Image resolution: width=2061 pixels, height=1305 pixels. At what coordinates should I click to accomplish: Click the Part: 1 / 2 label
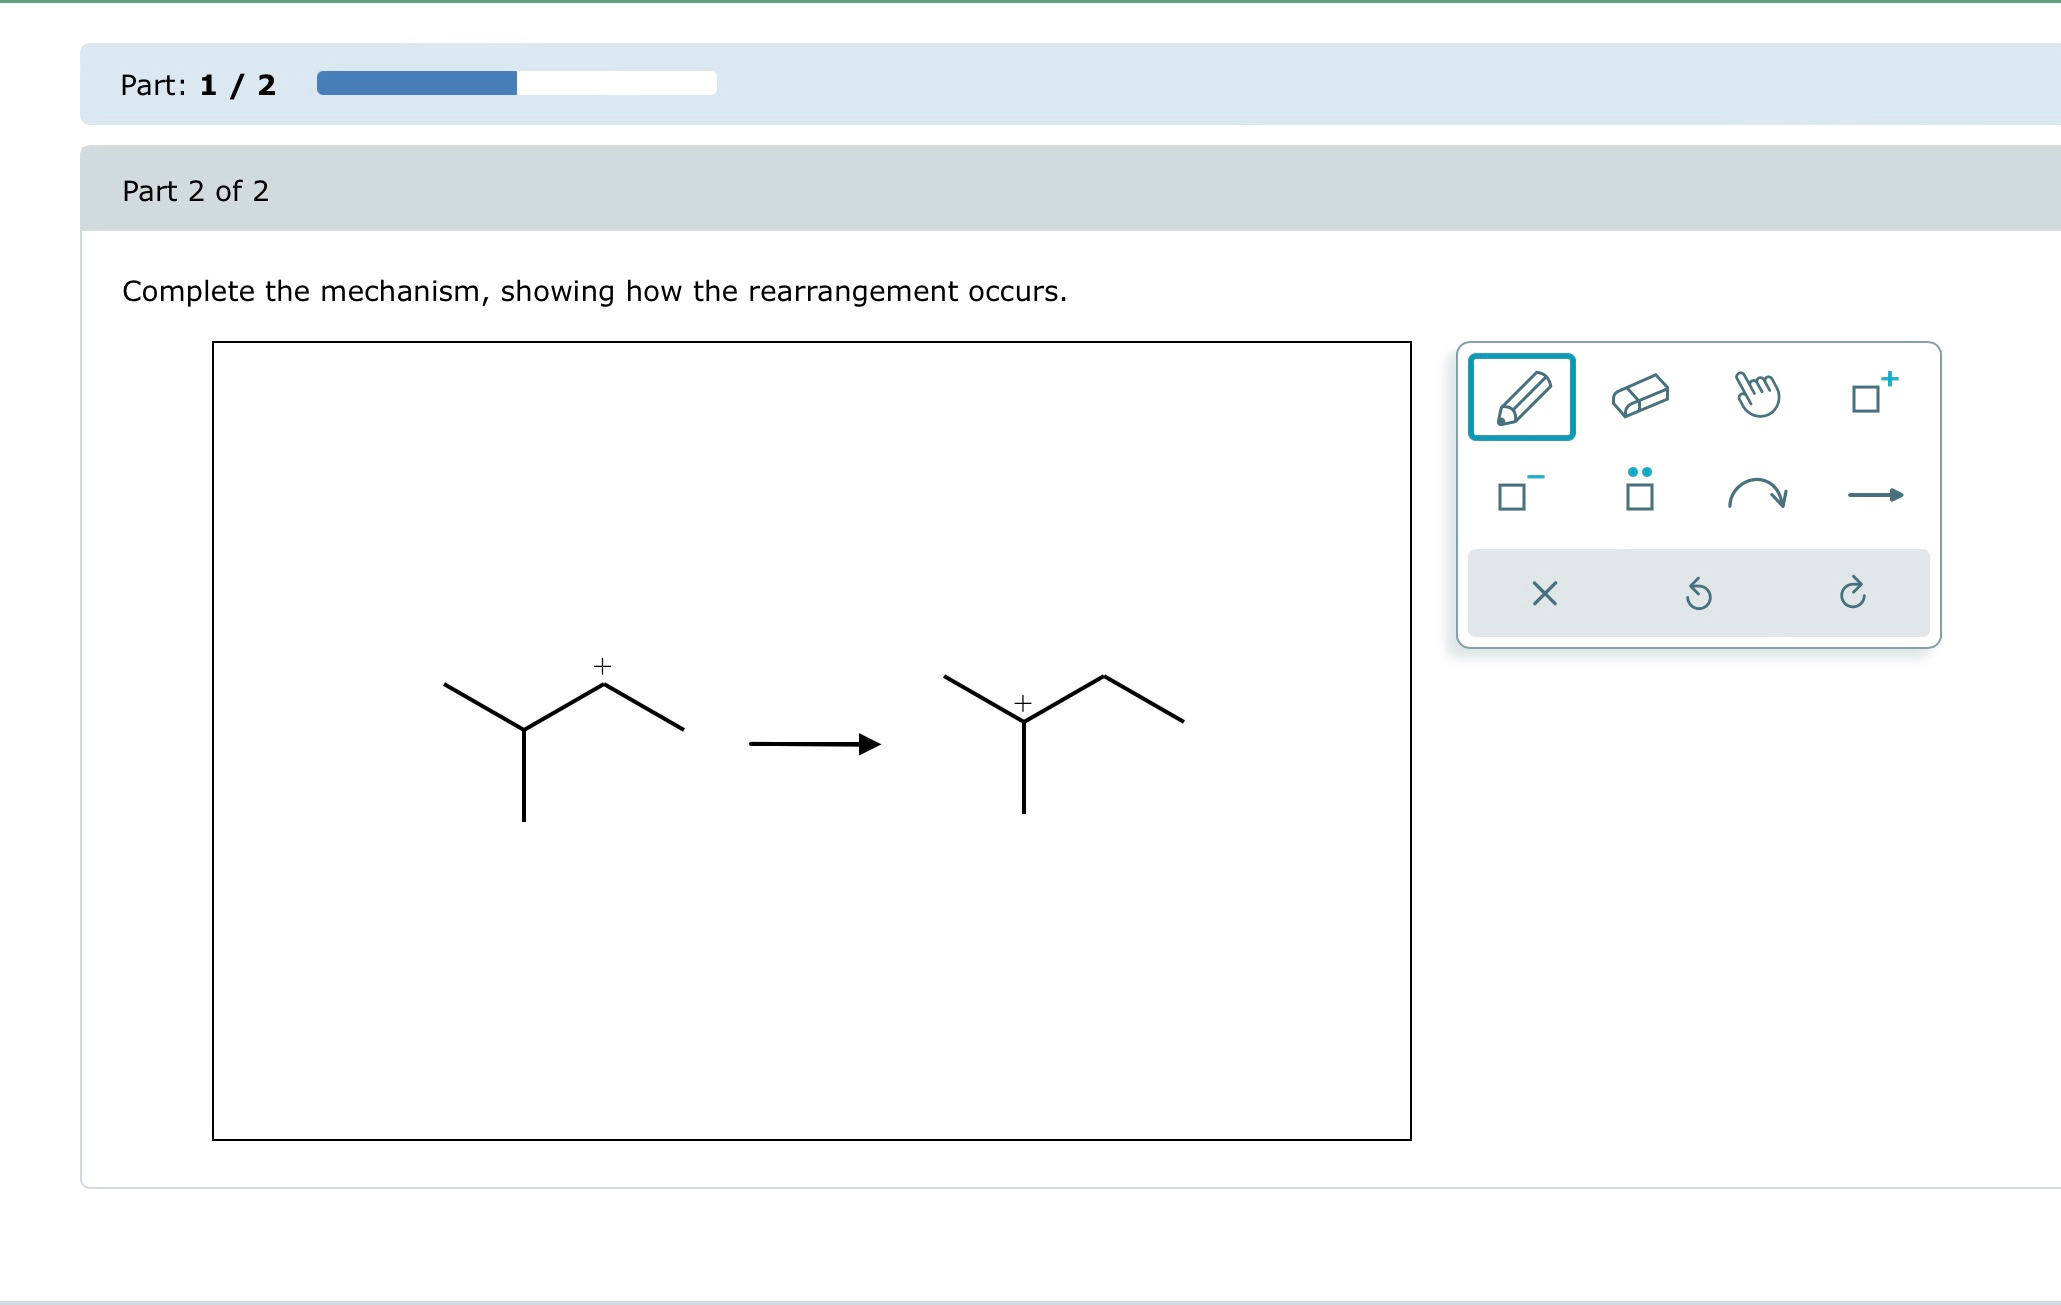[x=196, y=84]
